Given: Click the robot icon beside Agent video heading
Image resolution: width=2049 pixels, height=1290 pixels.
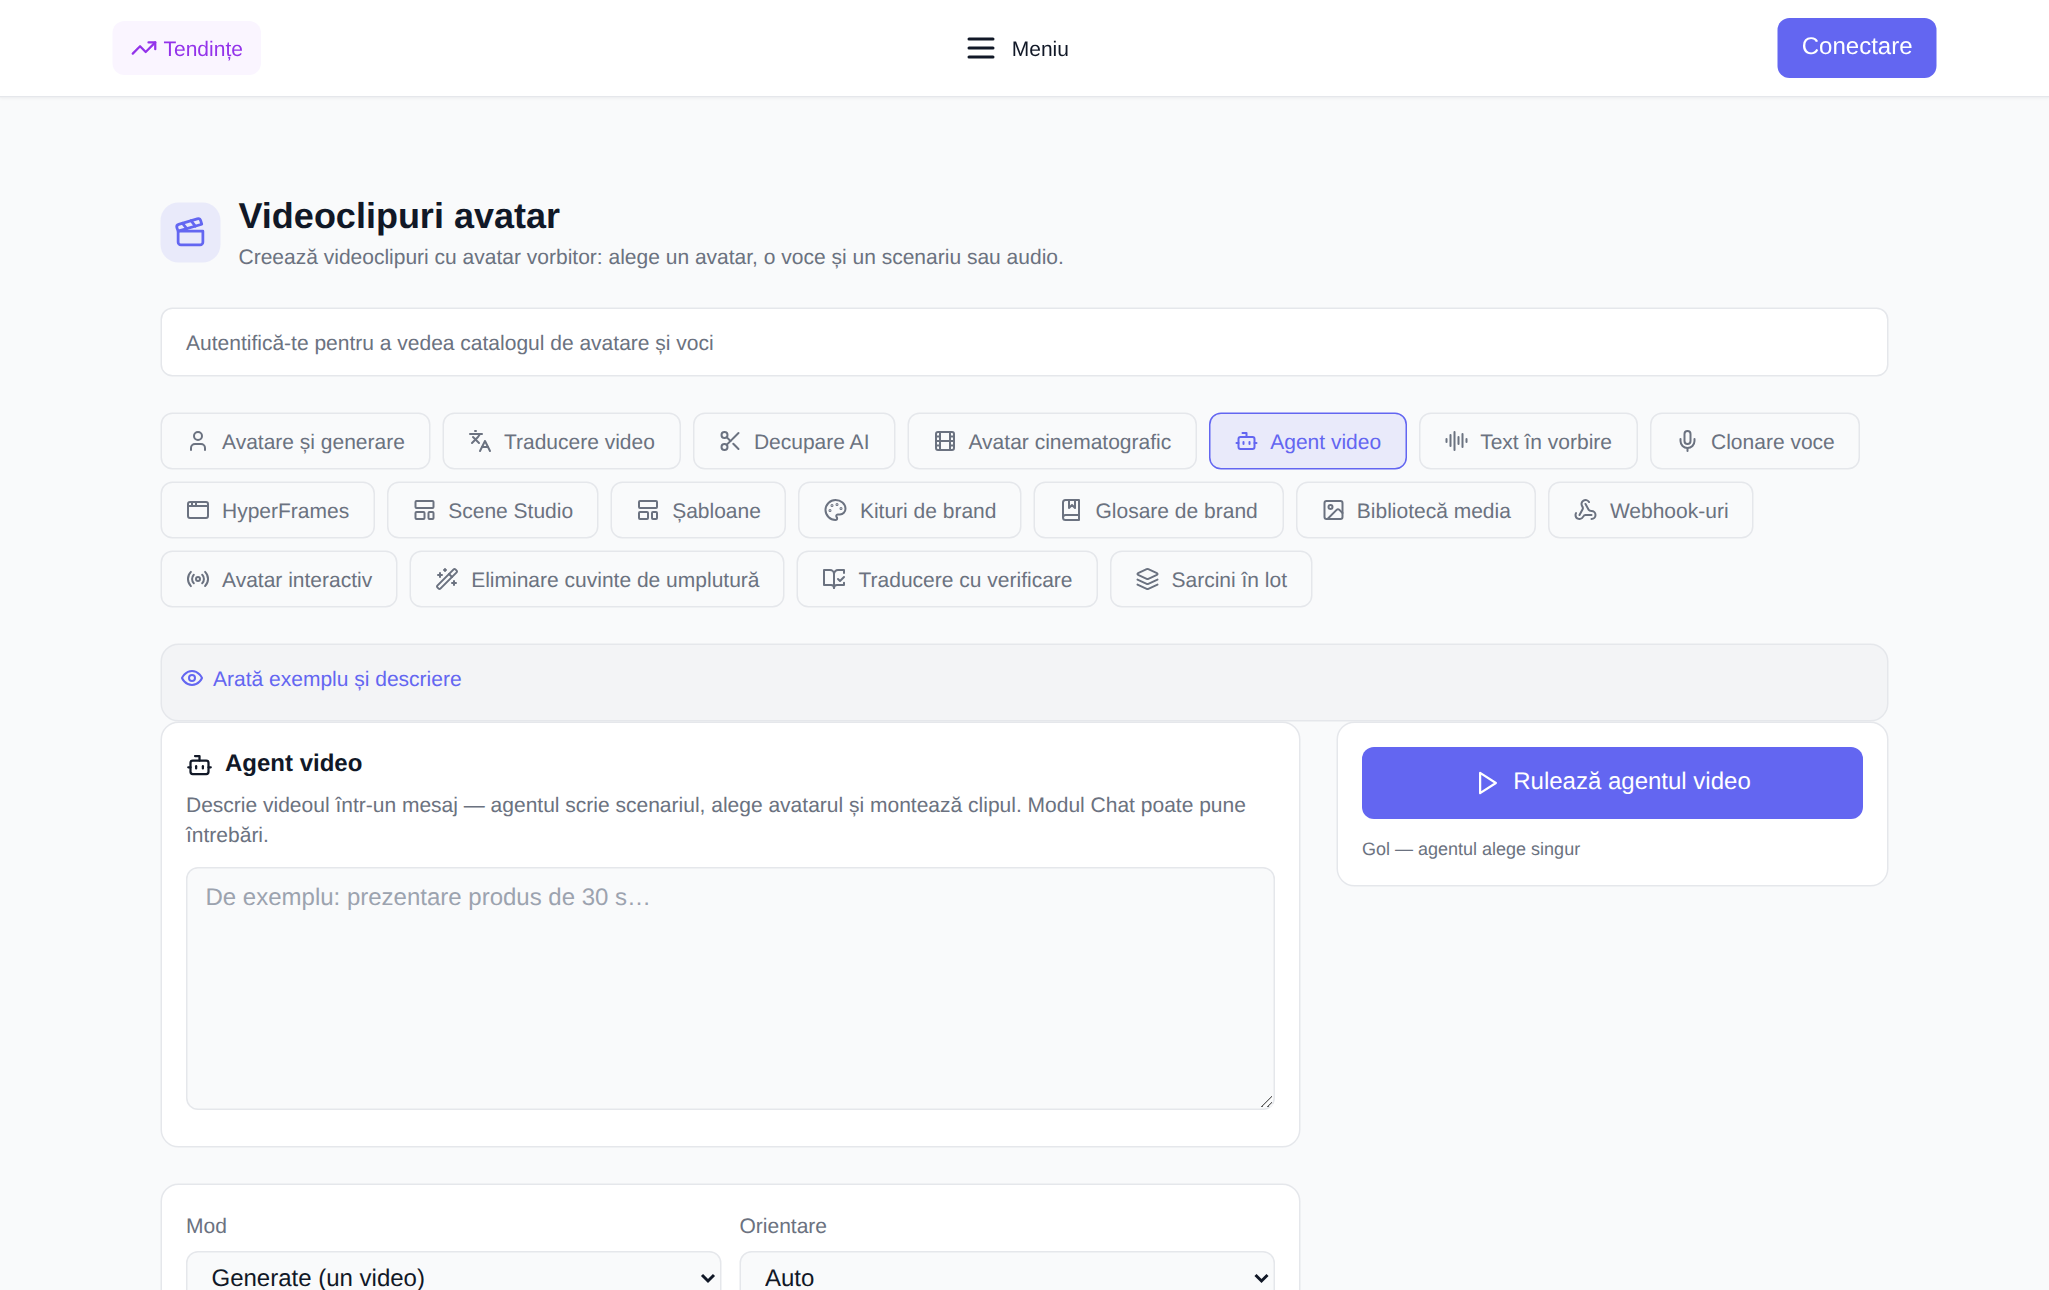Looking at the screenshot, I should (199, 765).
